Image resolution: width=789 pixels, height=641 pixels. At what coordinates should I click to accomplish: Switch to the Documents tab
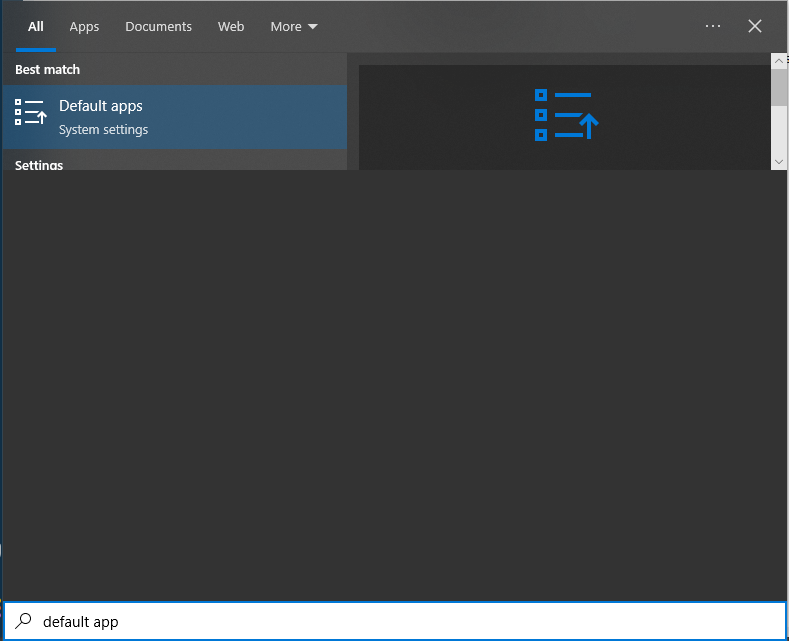pos(159,27)
